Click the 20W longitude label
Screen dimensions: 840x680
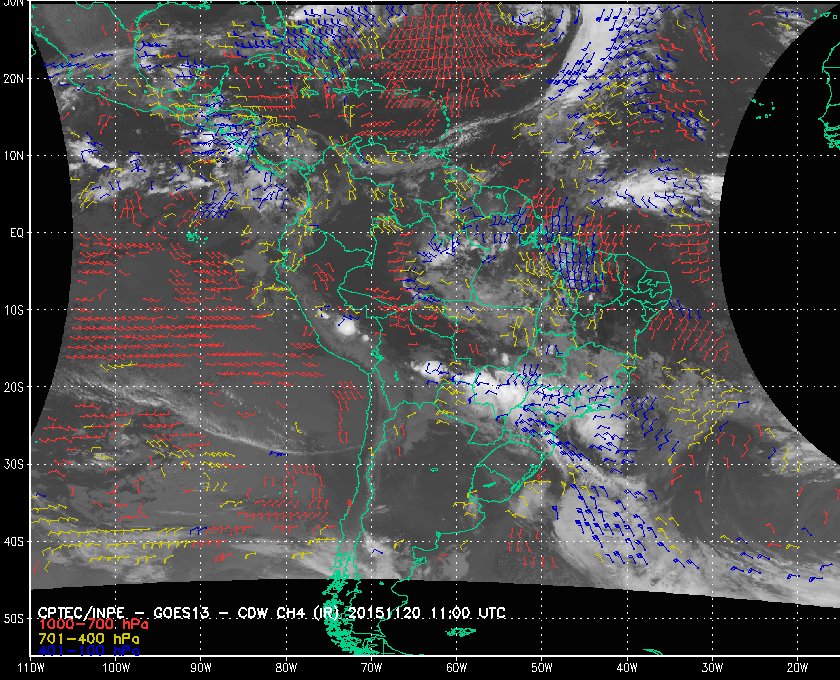click(797, 668)
